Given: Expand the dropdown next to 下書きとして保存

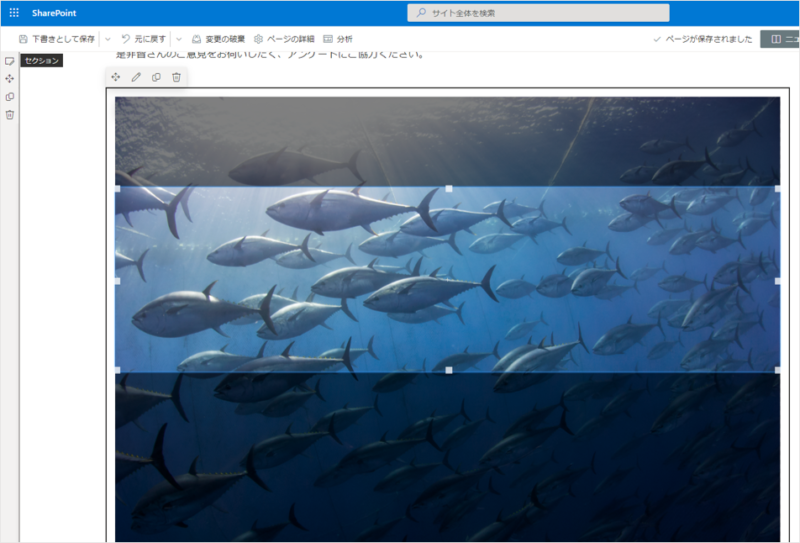Looking at the screenshot, I should coord(107,39).
